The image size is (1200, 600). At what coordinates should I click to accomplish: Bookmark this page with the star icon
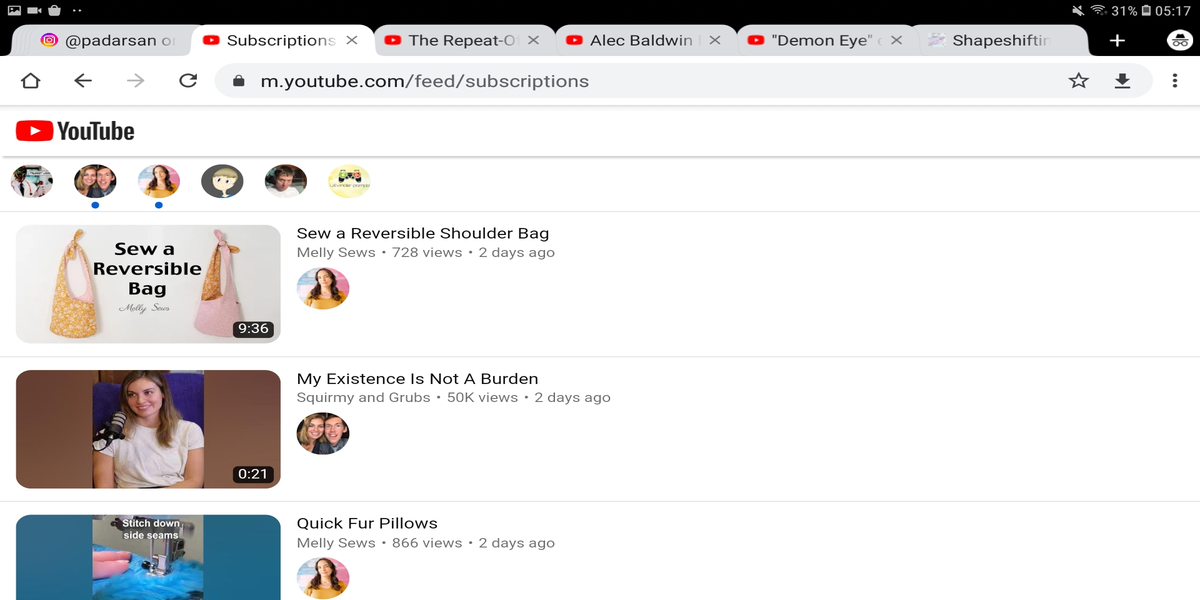click(1078, 81)
